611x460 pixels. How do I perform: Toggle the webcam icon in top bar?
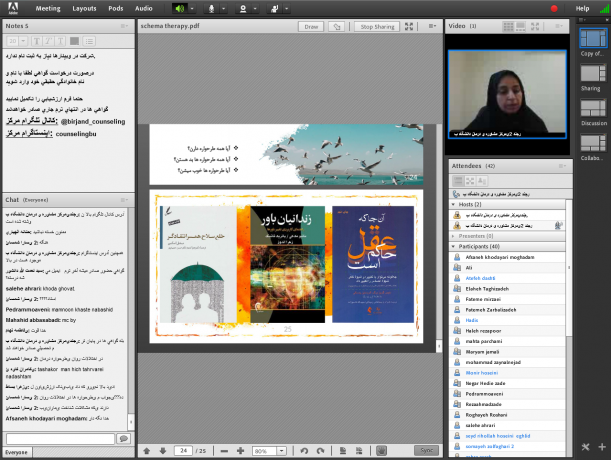point(243,8)
